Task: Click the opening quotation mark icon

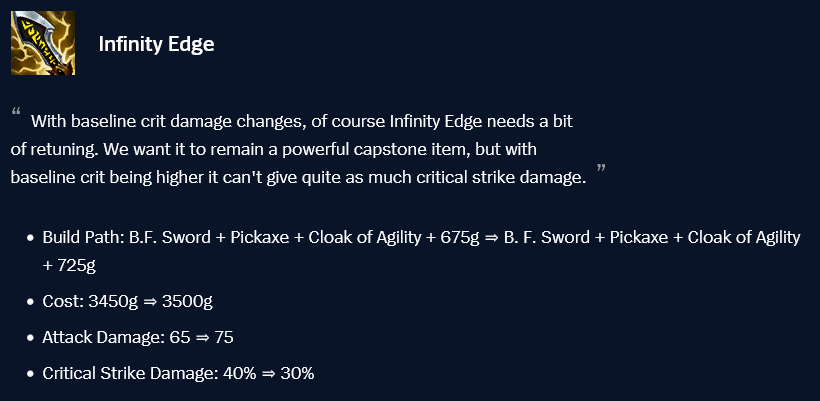Action: [x=16, y=112]
